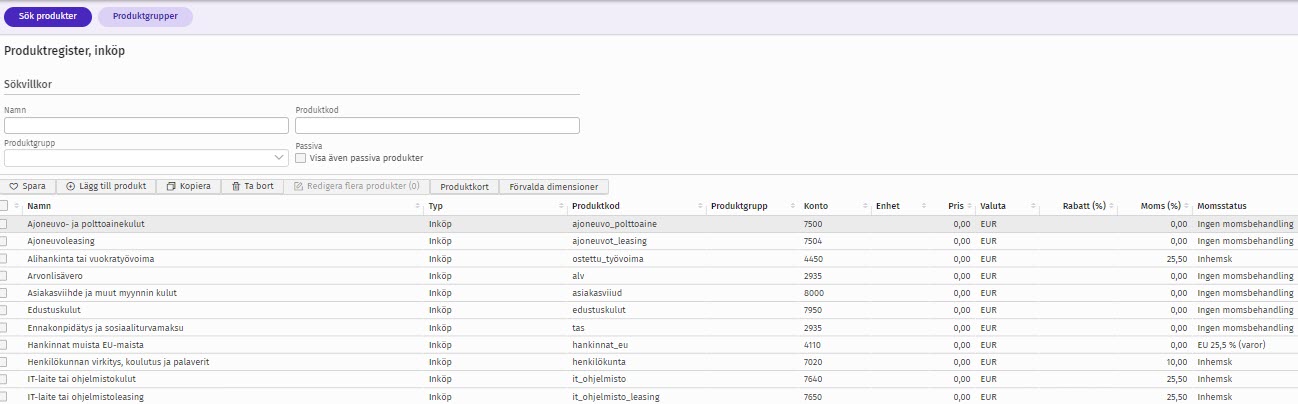Click Redigera flera produkter button
1298x404 pixels.
point(356,186)
